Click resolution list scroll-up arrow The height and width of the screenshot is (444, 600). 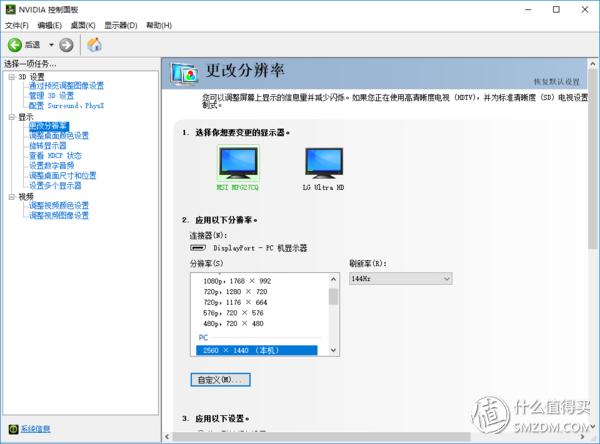tap(333, 279)
